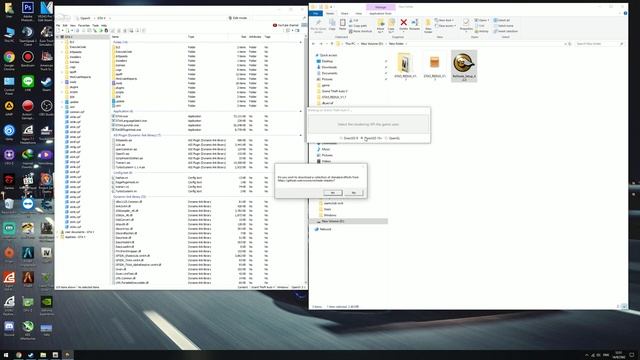
Task: Click No in the download prompt
Action: pyautogui.click(x=353, y=193)
